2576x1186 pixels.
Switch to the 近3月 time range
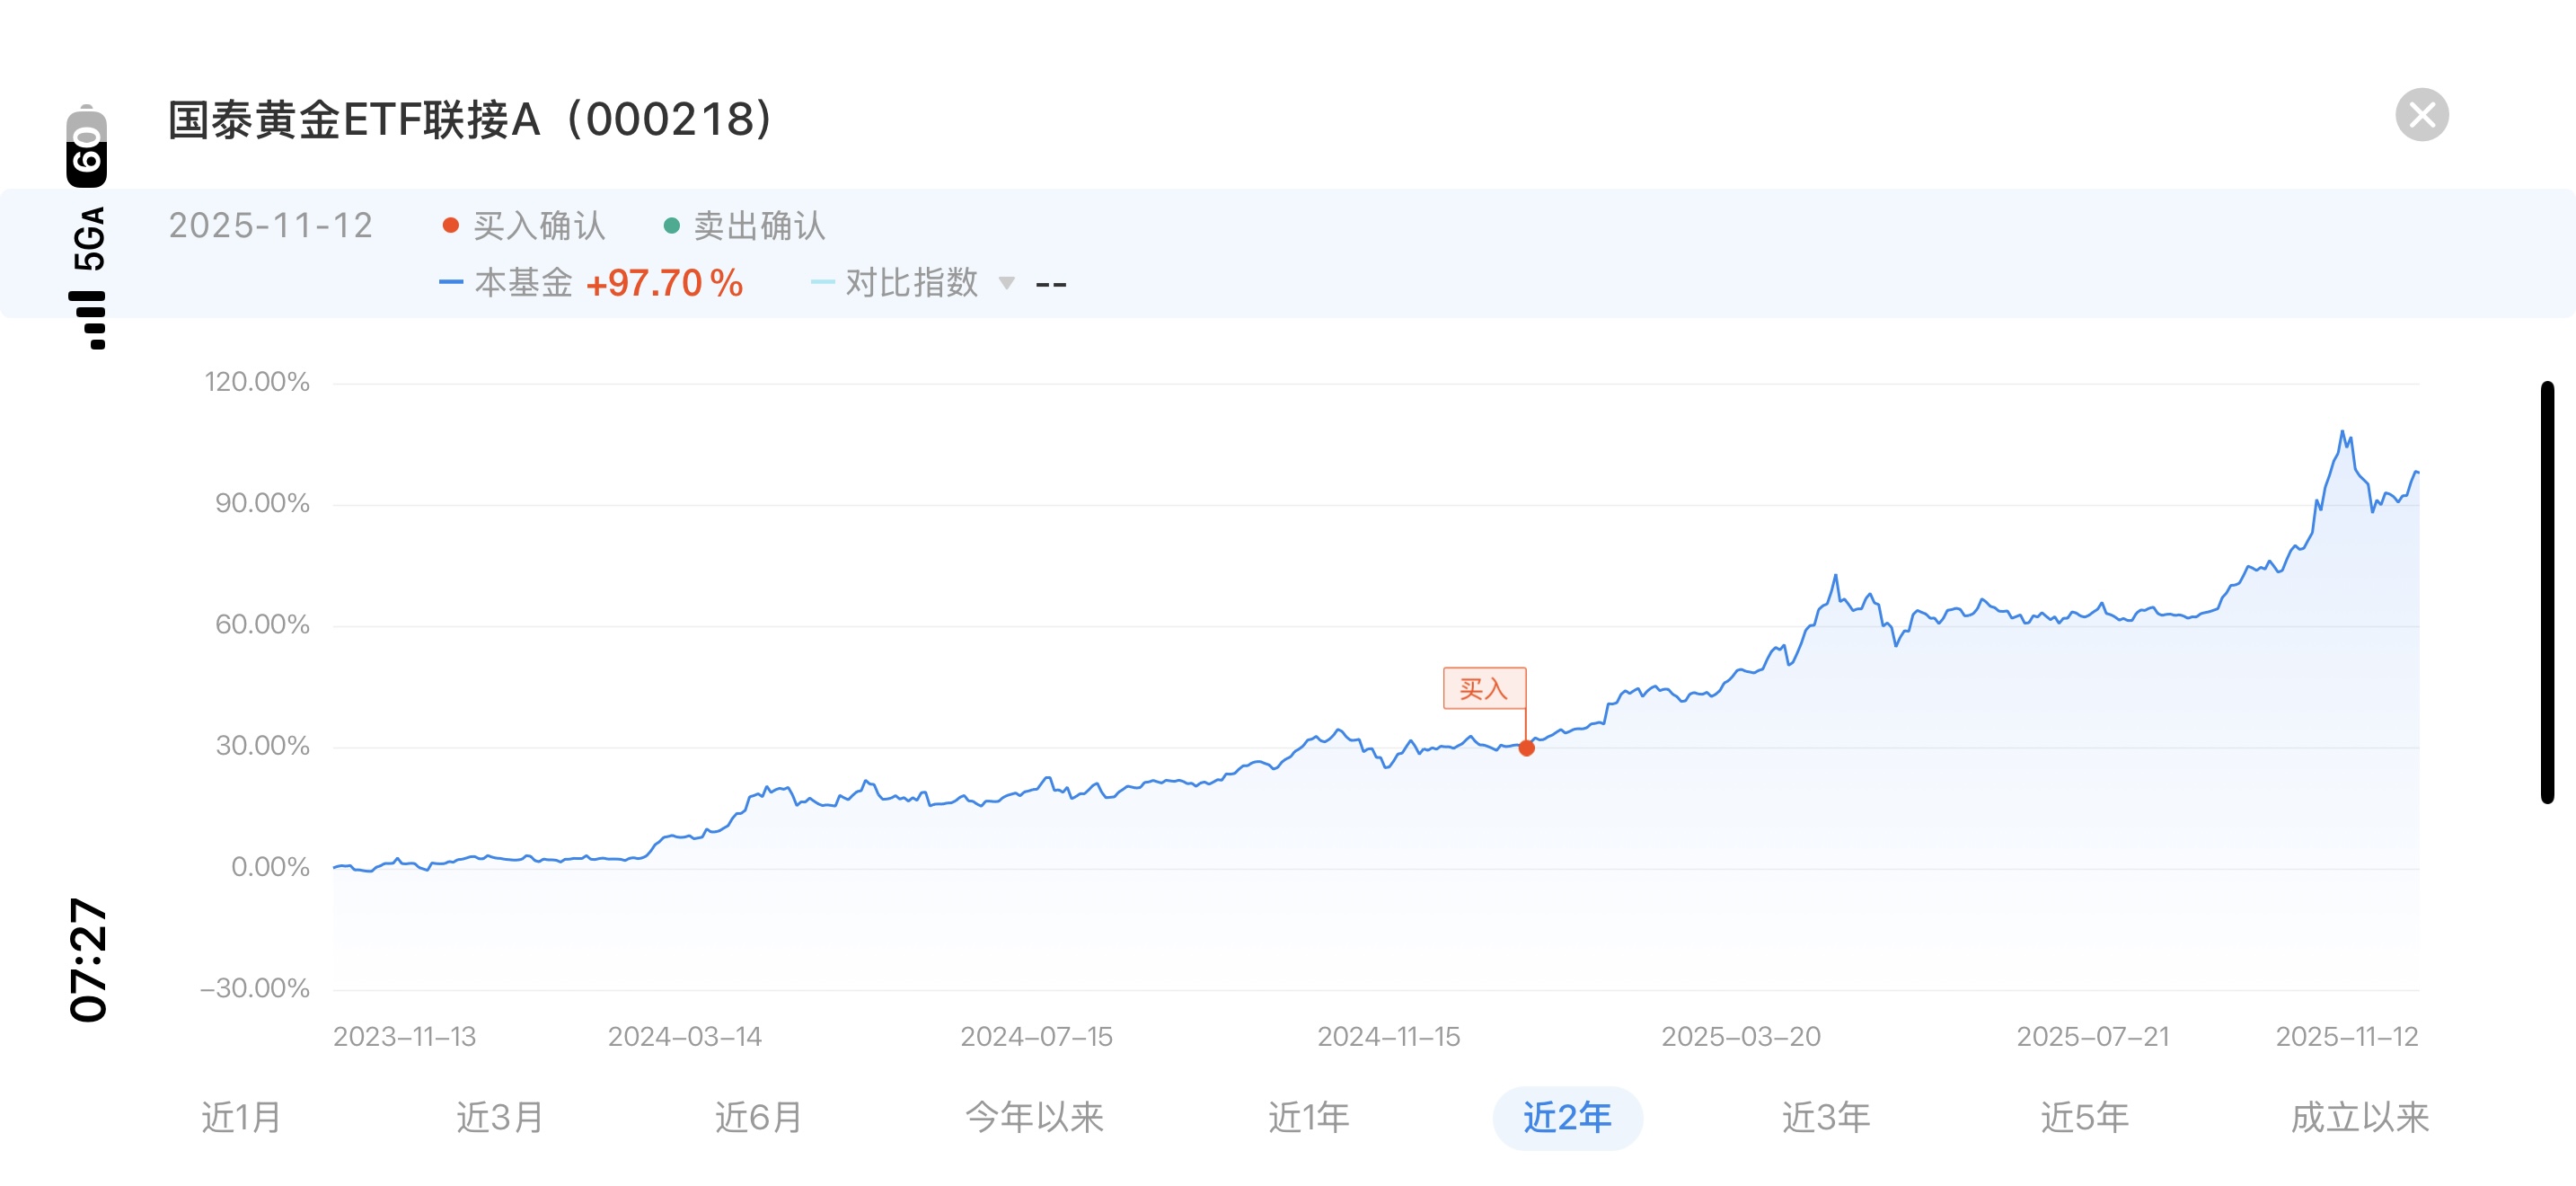500,1117
